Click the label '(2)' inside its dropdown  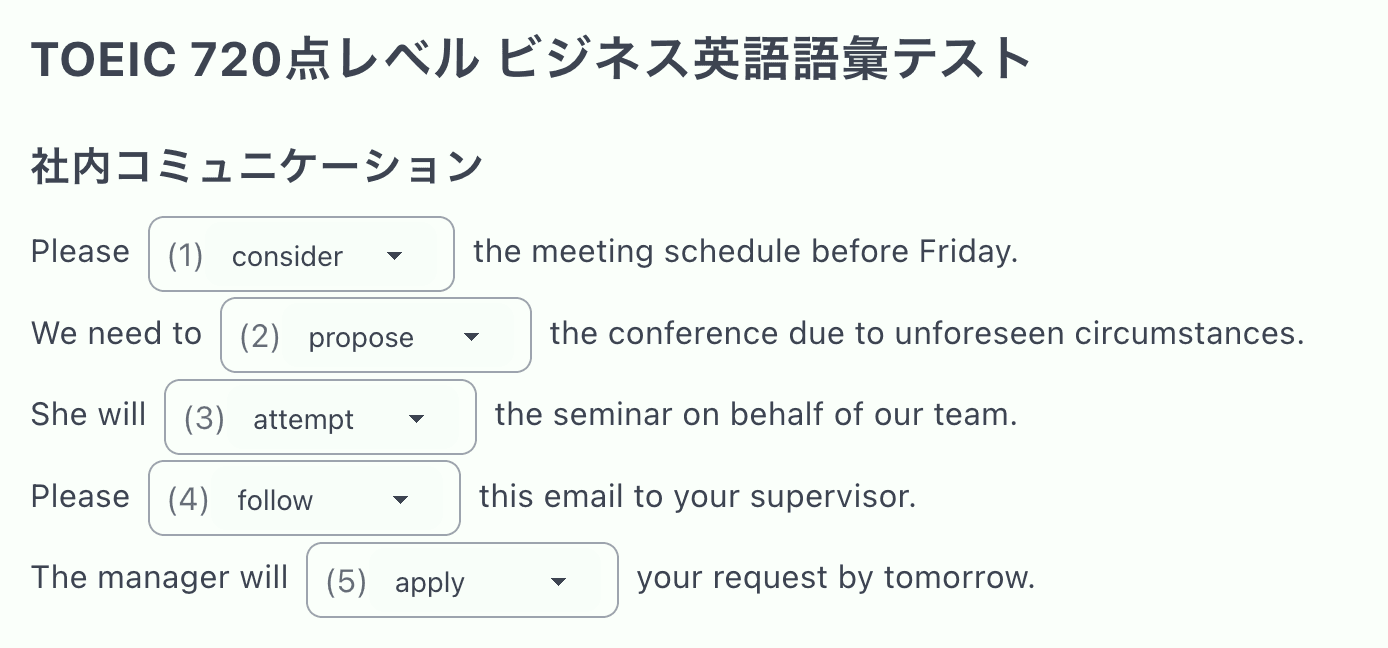258,337
